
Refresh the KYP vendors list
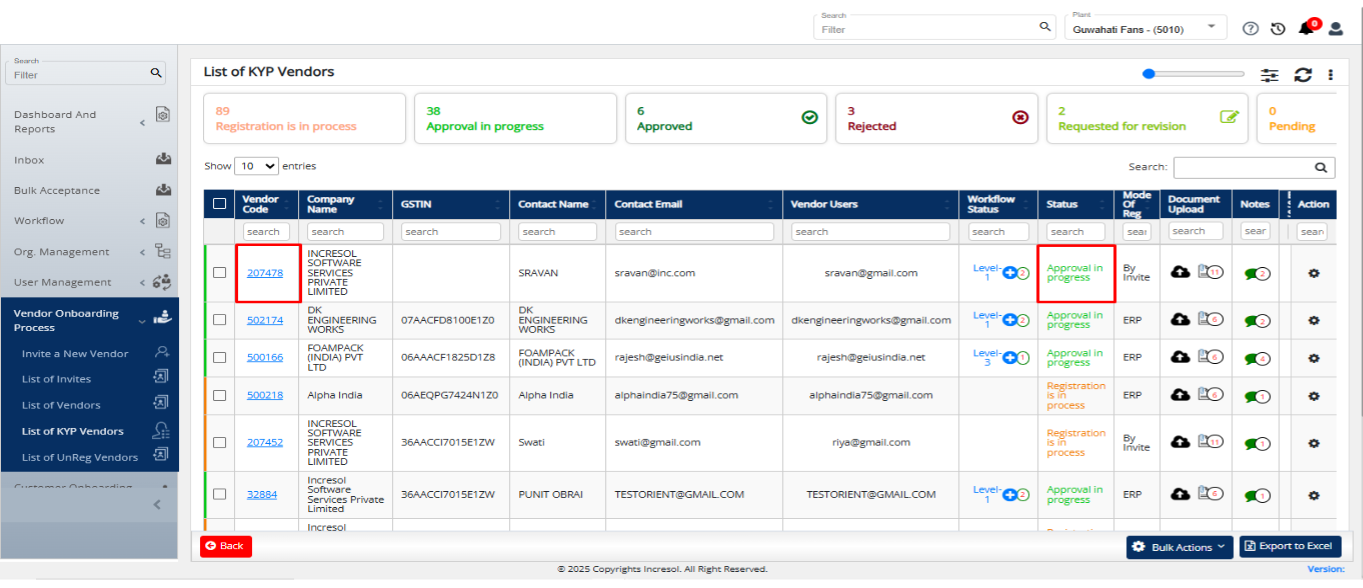1303,75
